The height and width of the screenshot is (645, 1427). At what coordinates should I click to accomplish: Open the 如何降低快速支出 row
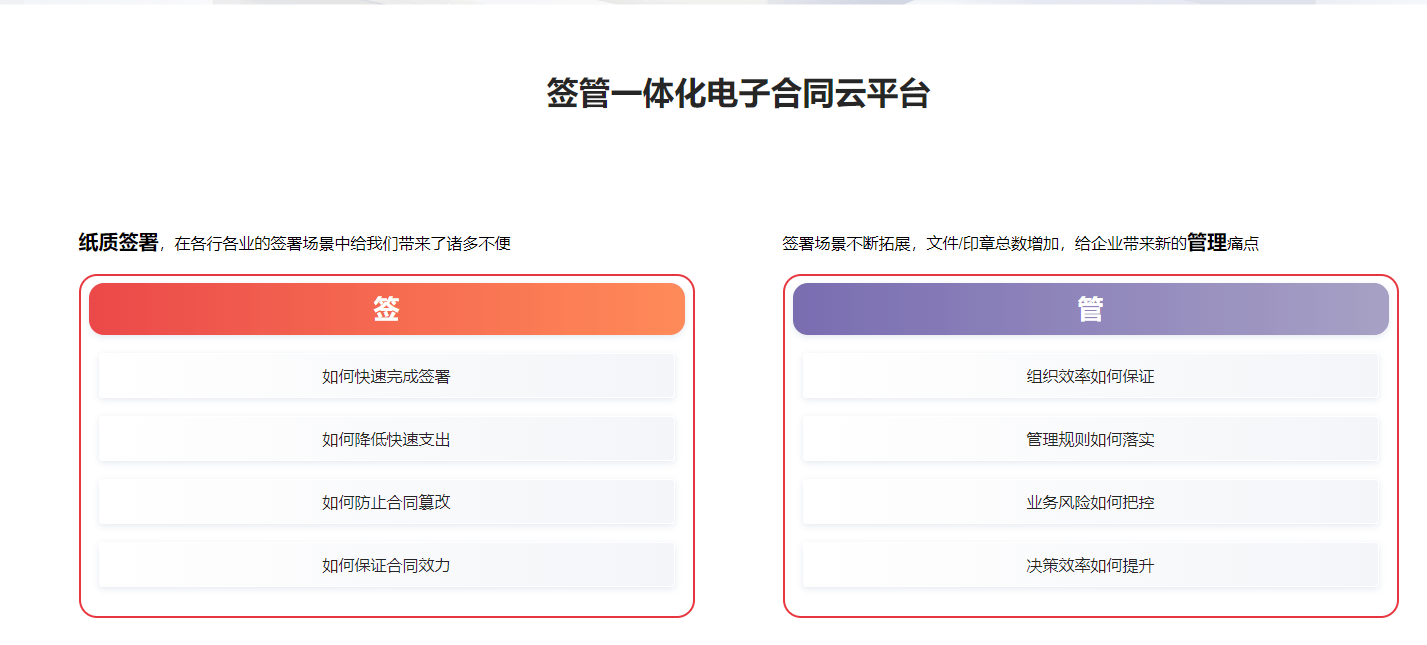click(387, 439)
